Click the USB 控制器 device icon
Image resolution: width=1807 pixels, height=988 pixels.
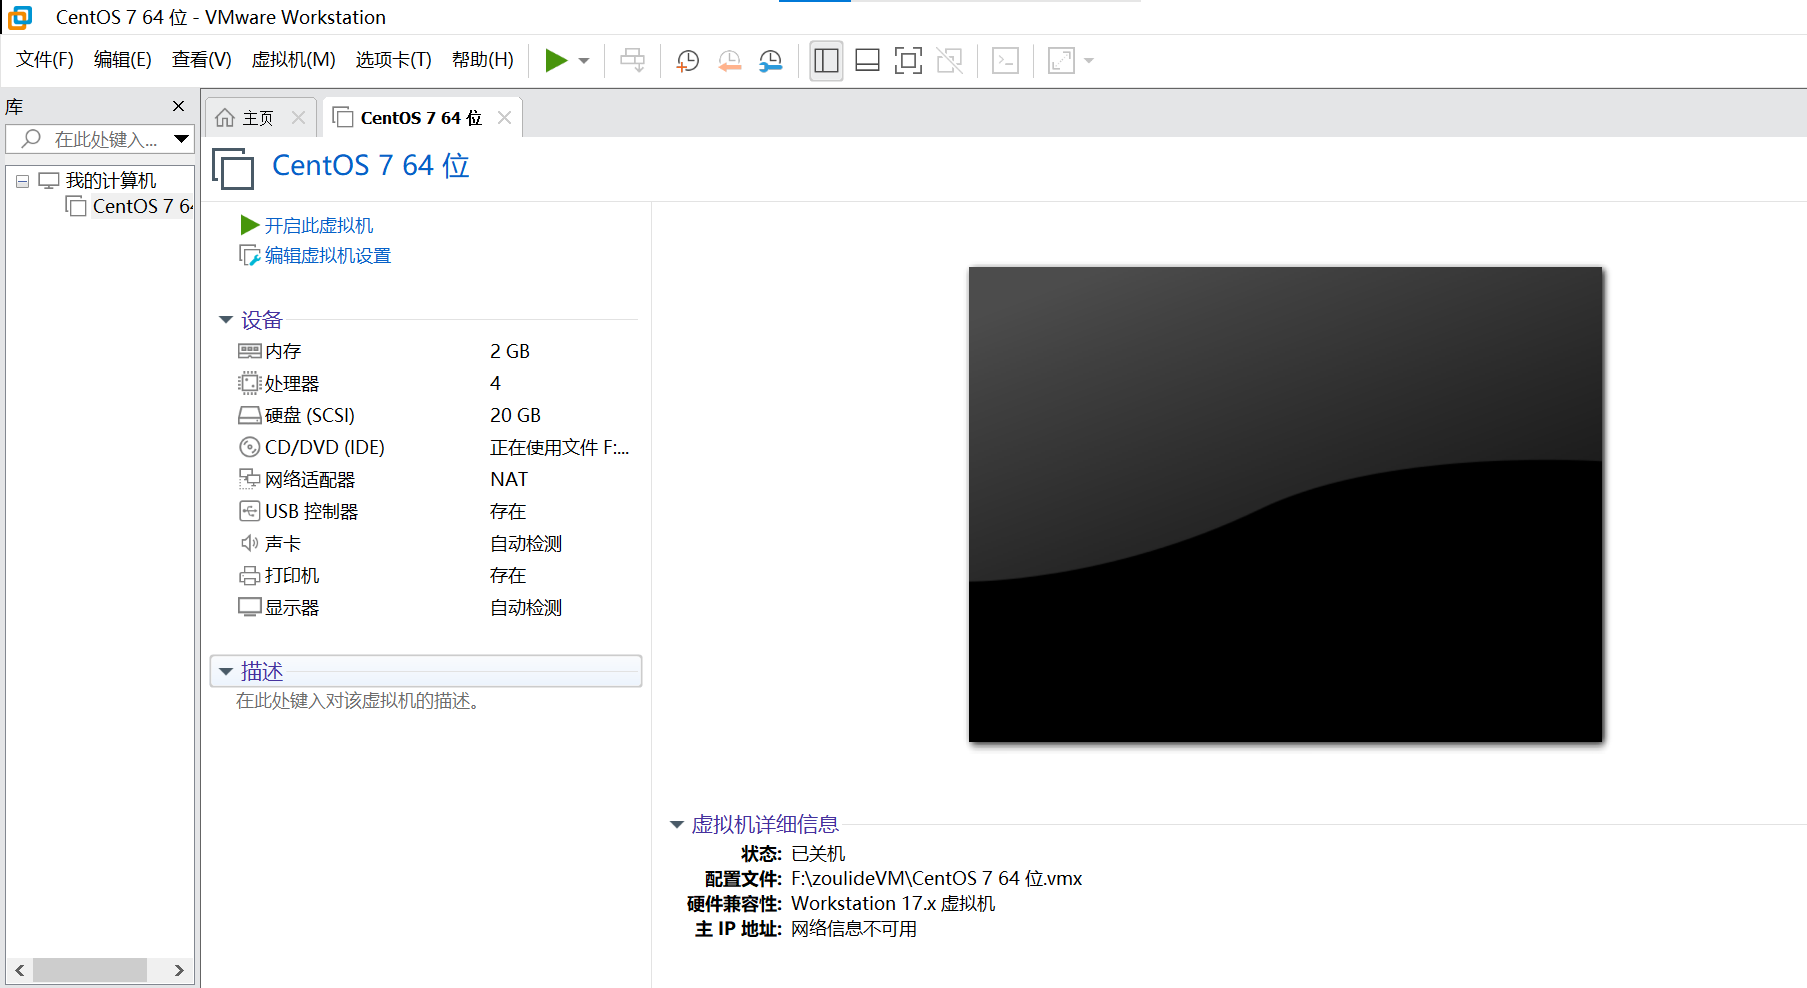249,511
